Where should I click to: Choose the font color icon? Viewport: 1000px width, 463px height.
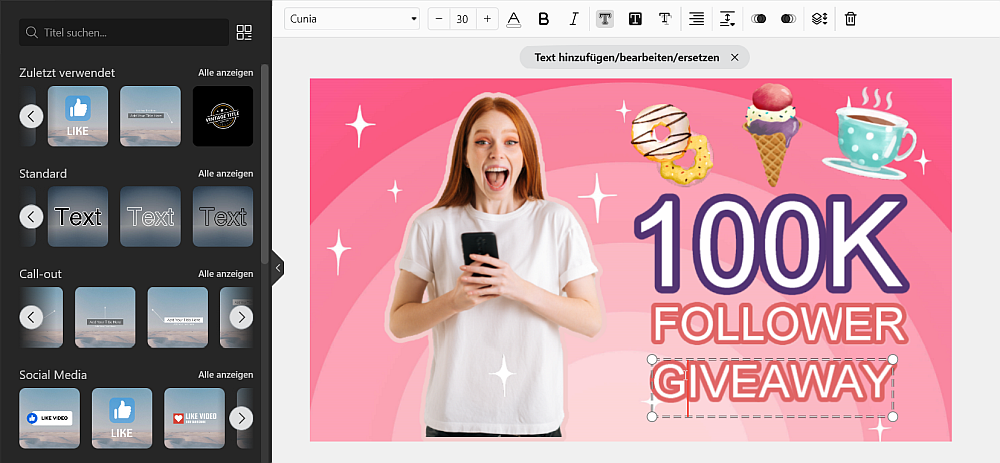coord(513,19)
